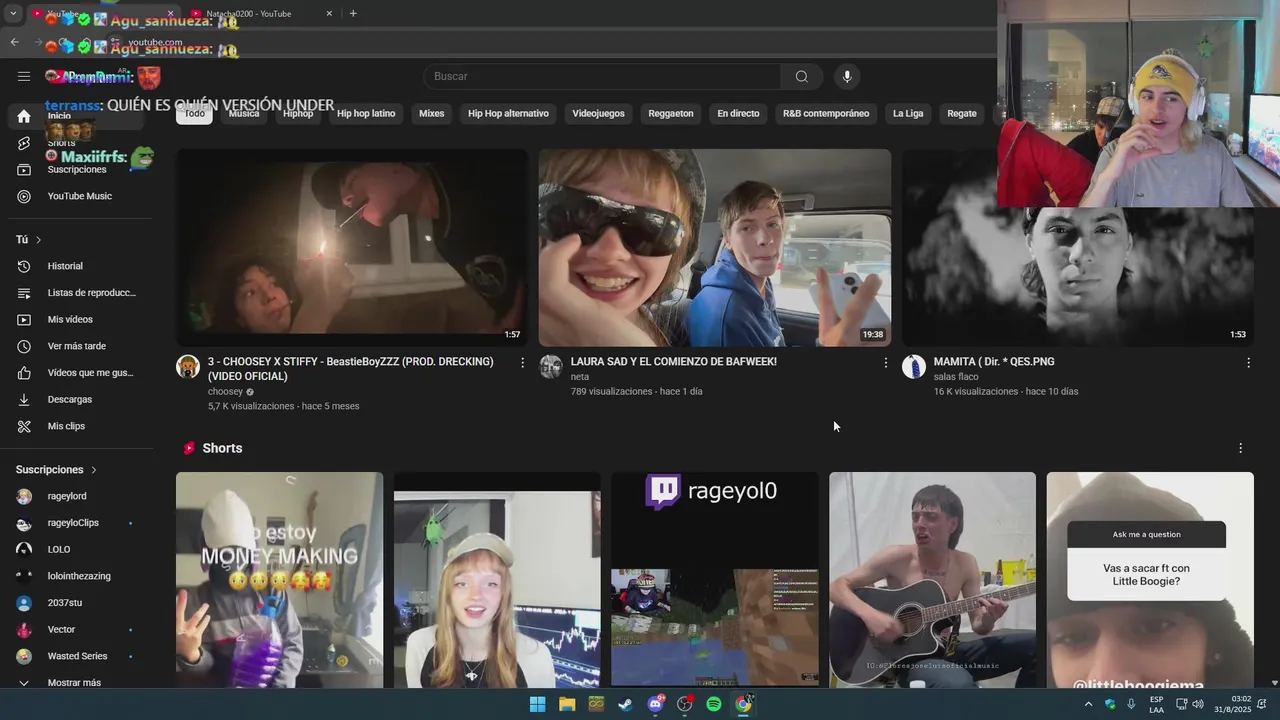This screenshot has height=720, width=1280.
Task: Play CHOOSEY X STIFFY video thumbnail
Action: click(352, 248)
